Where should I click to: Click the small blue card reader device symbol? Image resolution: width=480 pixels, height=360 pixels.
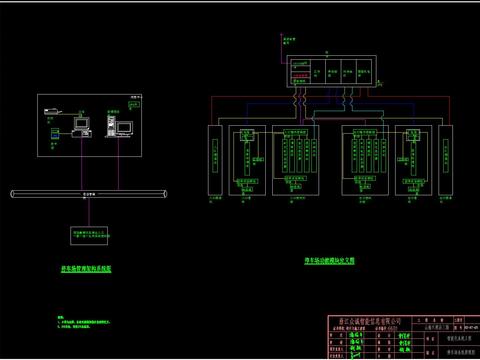click(x=55, y=134)
